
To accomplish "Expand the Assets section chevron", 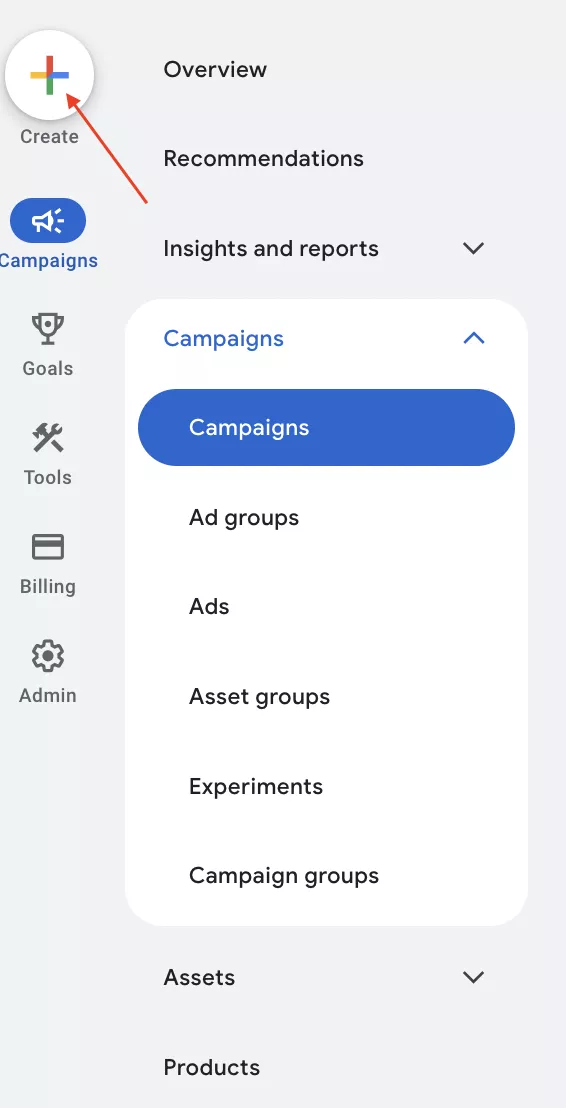I will pos(473,977).
